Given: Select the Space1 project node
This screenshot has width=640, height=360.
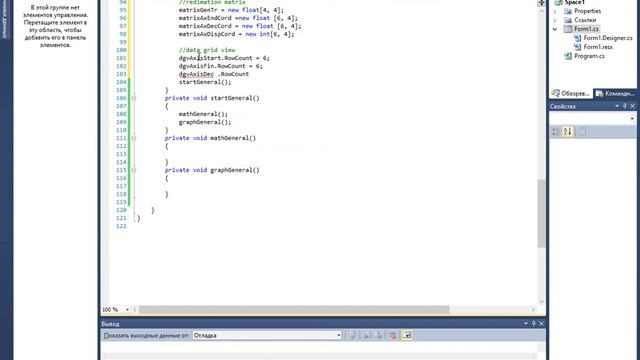Looking at the screenshot, I should (575, 2).
